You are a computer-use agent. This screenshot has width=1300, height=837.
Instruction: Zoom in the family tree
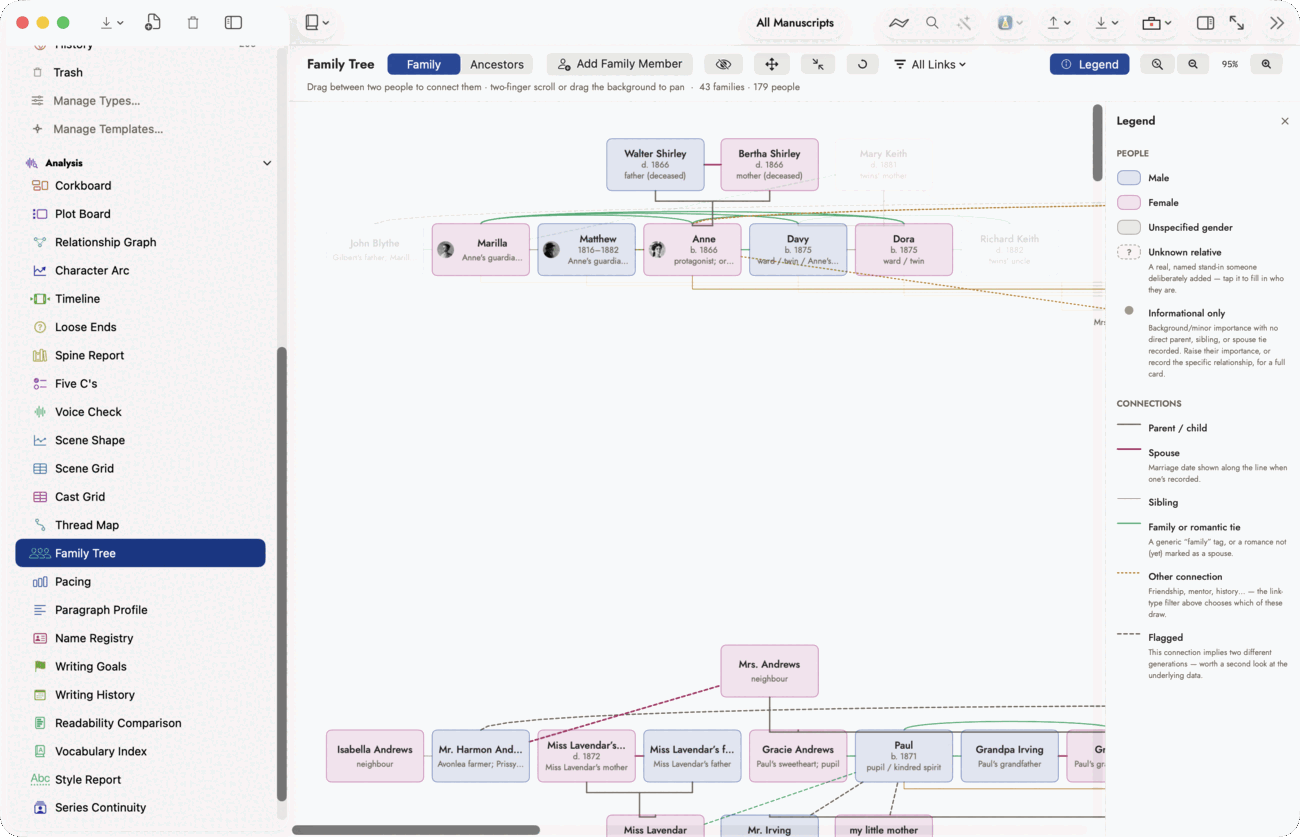click(x=1266, y=64)
